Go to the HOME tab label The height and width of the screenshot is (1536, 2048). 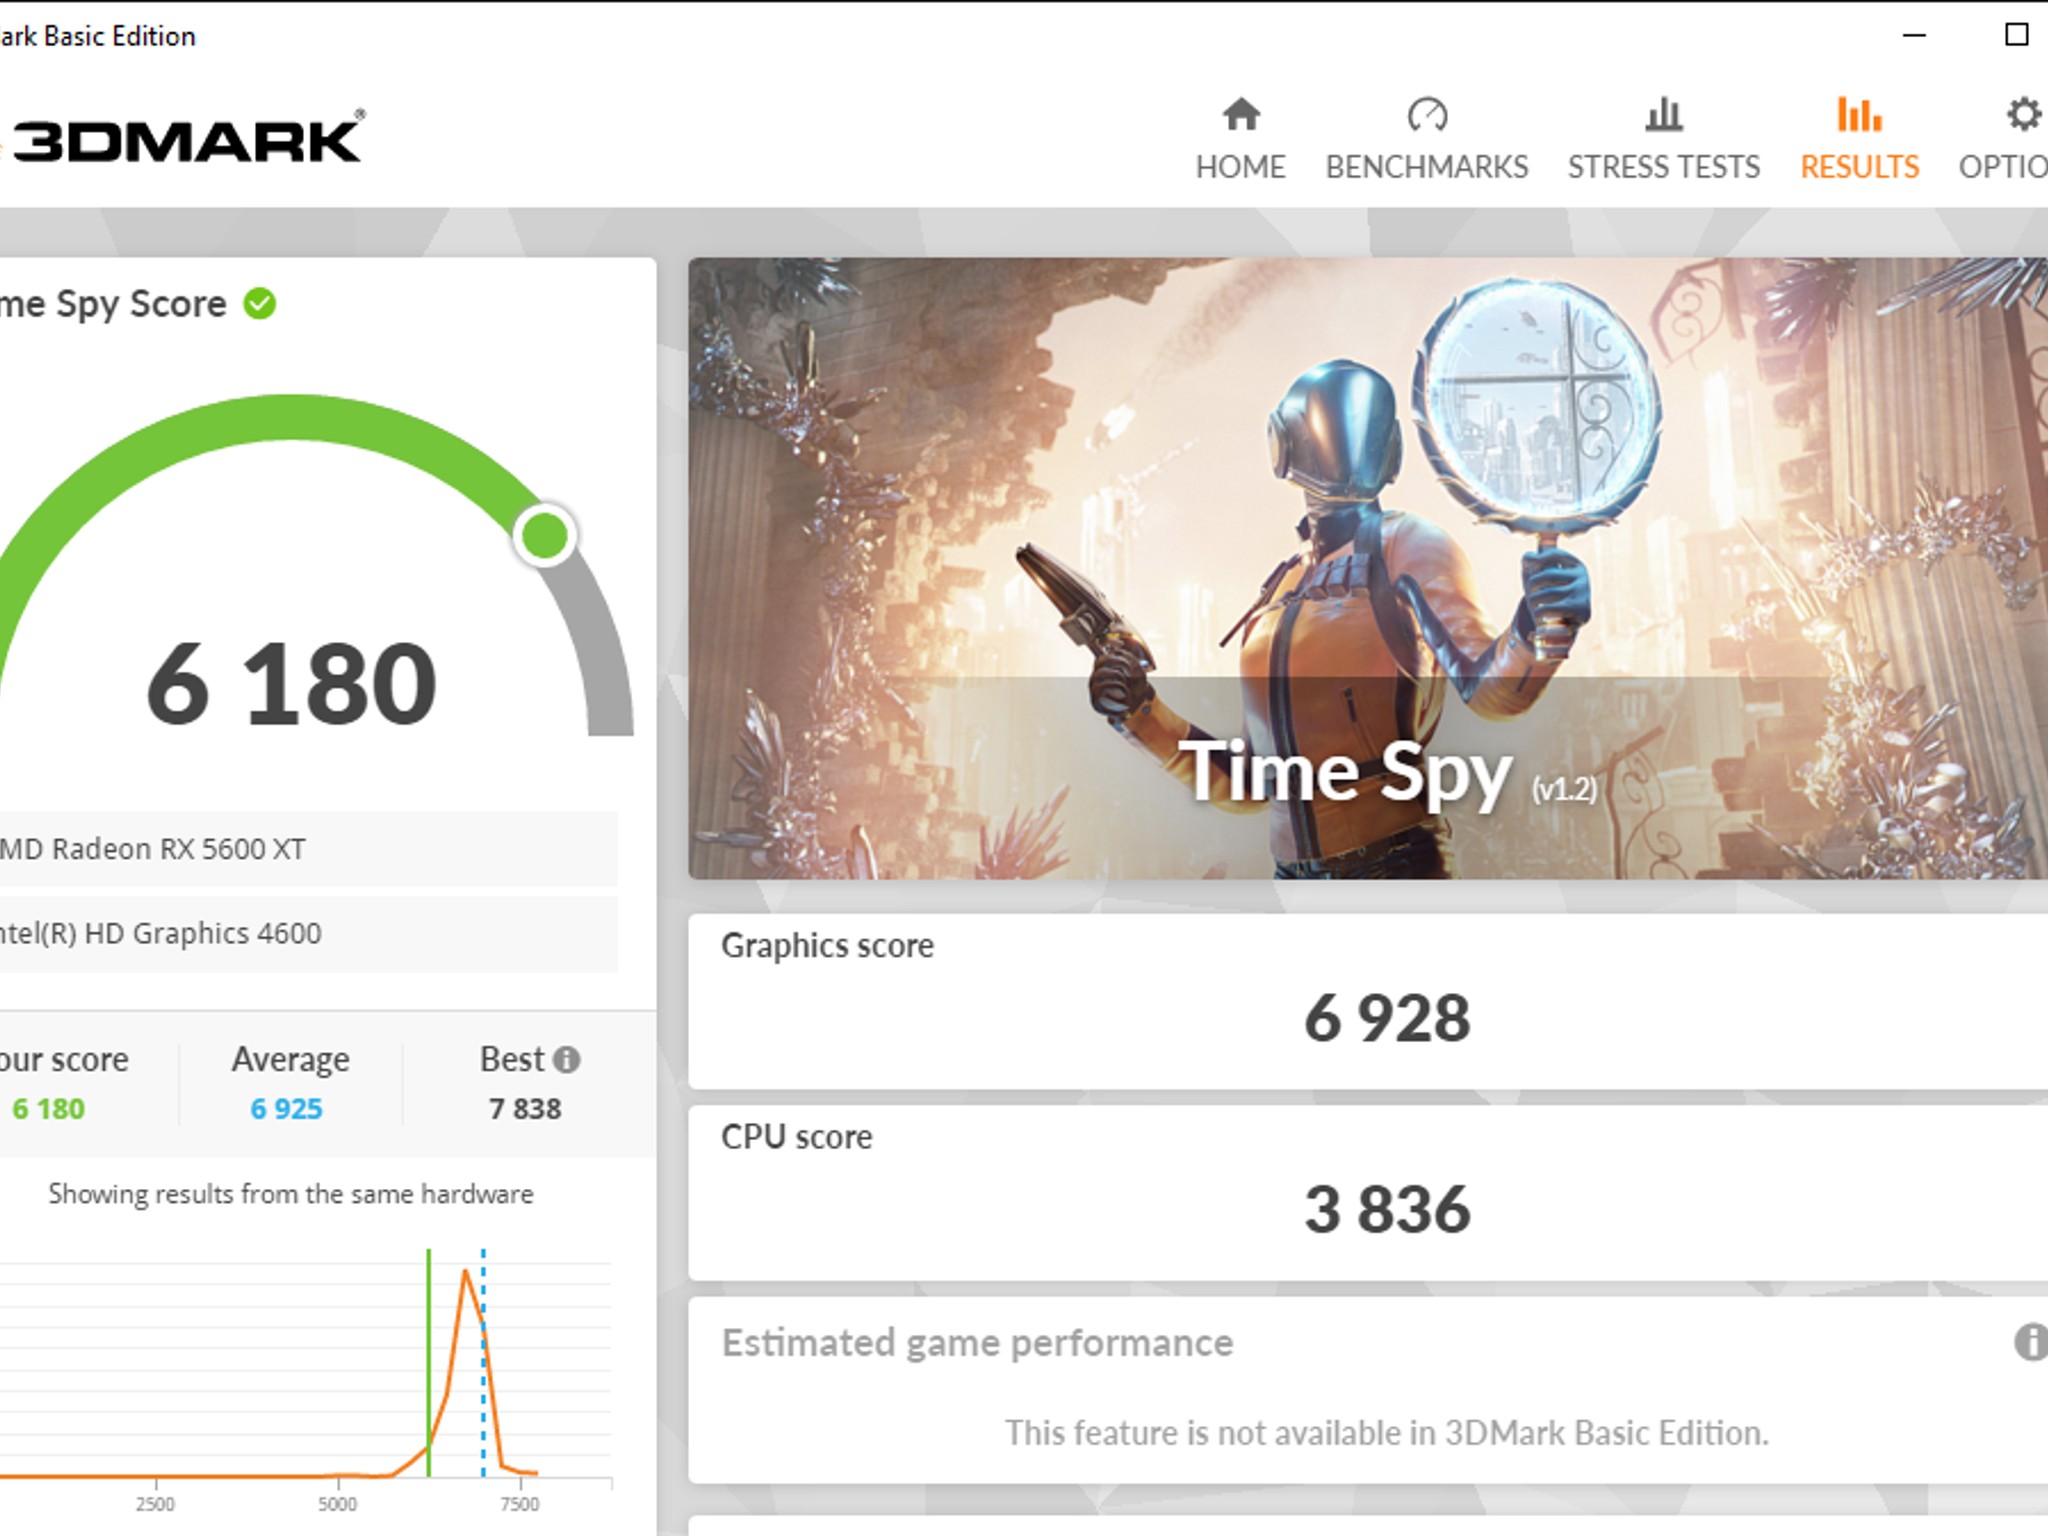pos(1240,167)
